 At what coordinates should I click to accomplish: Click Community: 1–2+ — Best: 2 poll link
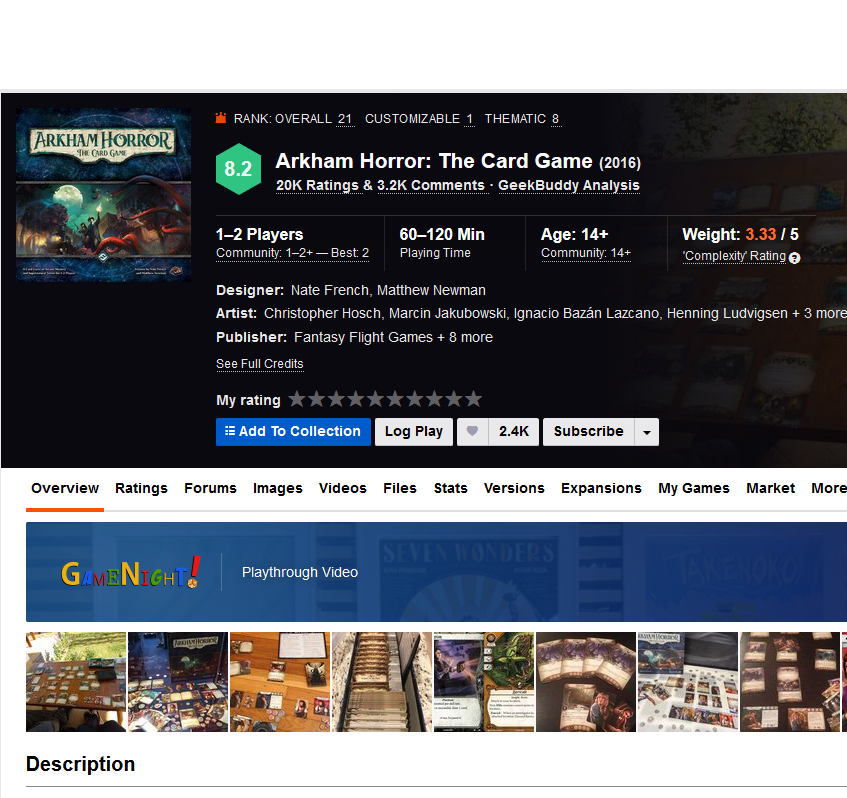292,253
